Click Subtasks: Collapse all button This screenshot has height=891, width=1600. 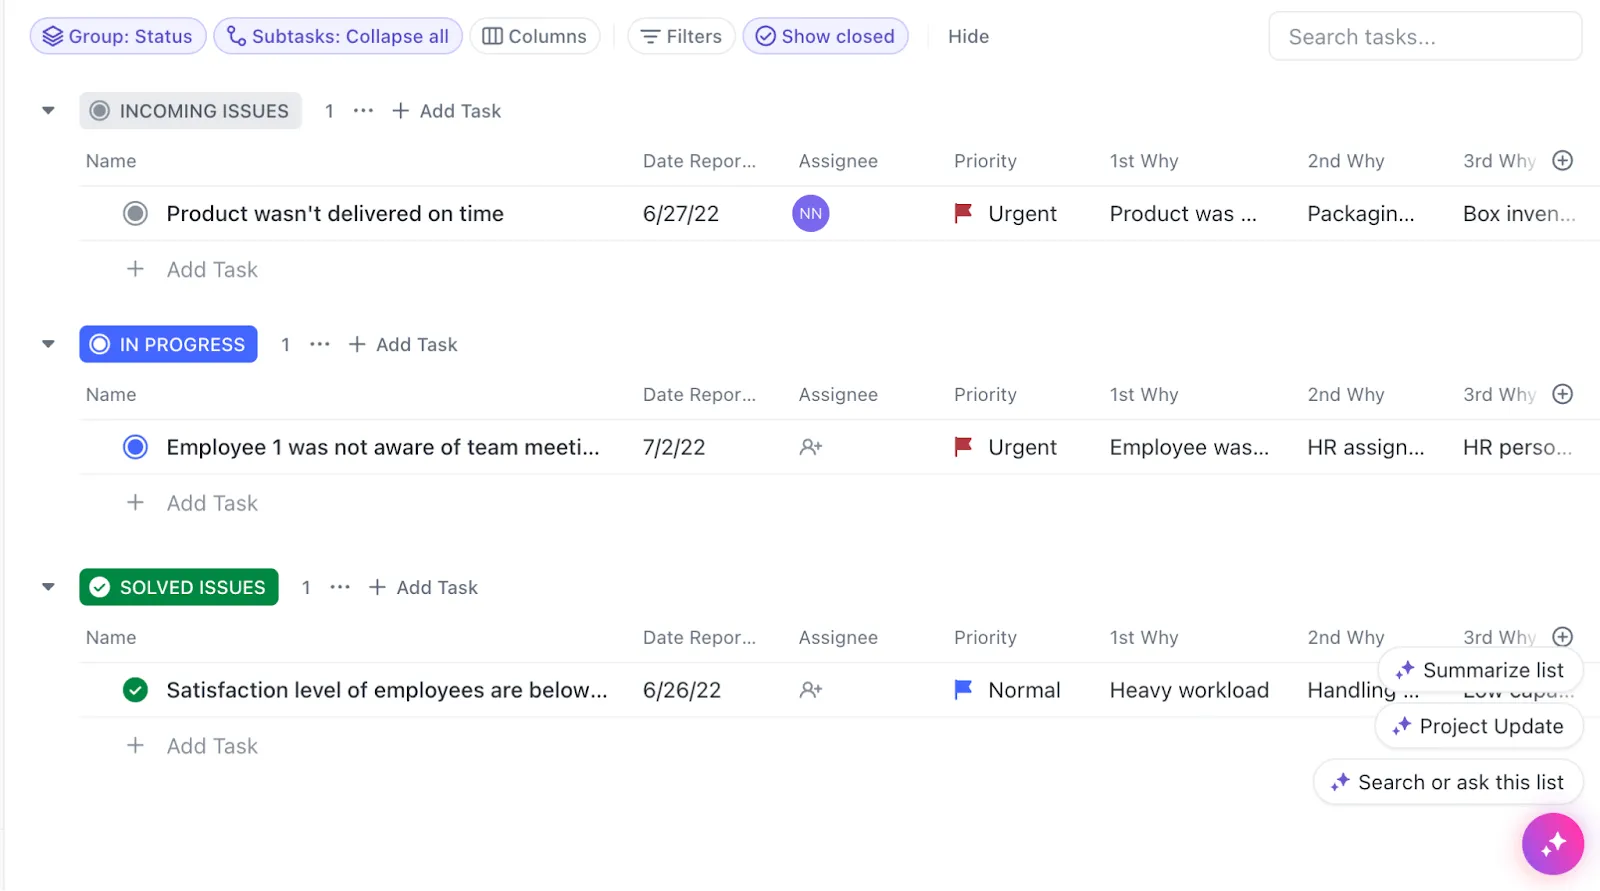click(338, 36)
